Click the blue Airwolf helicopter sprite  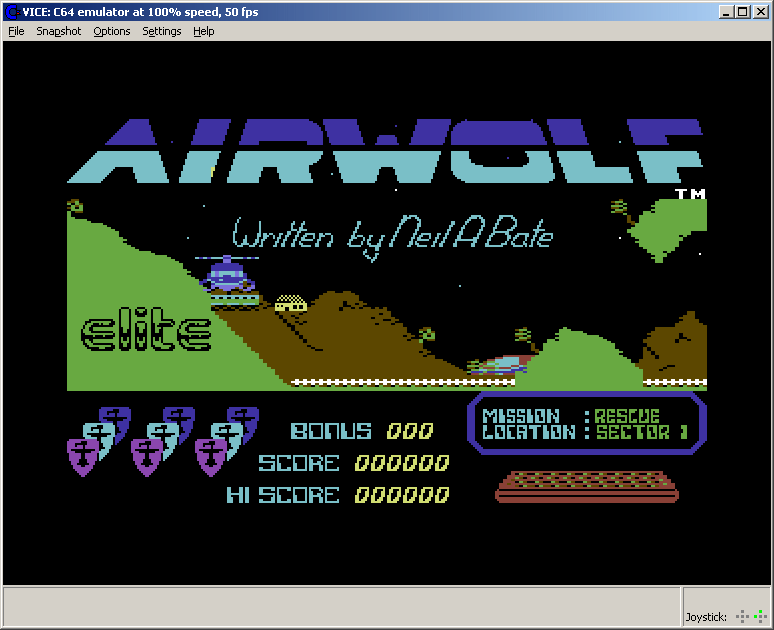(x=230, y=273)
